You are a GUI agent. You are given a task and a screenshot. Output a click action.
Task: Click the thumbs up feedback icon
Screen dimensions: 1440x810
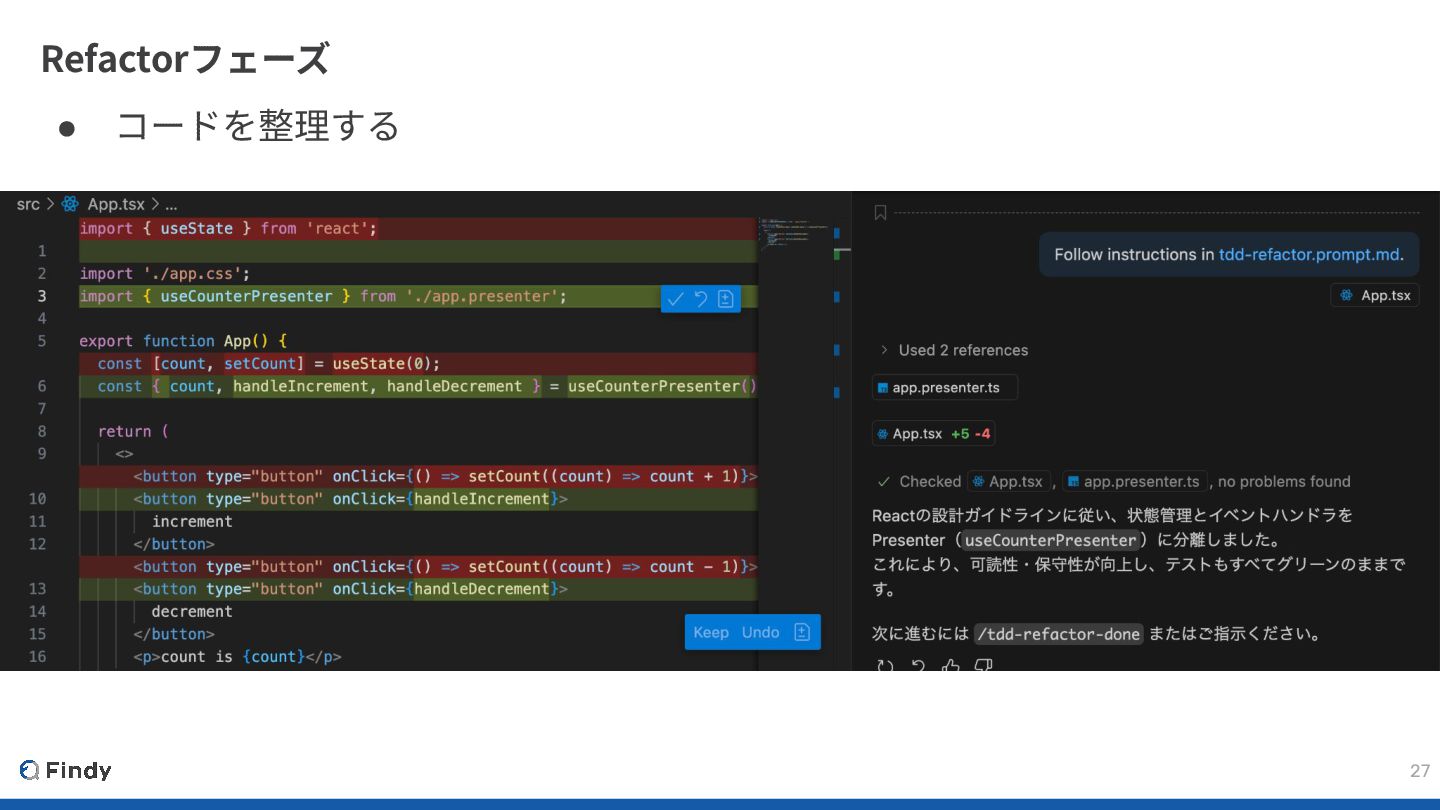(951, 664)
